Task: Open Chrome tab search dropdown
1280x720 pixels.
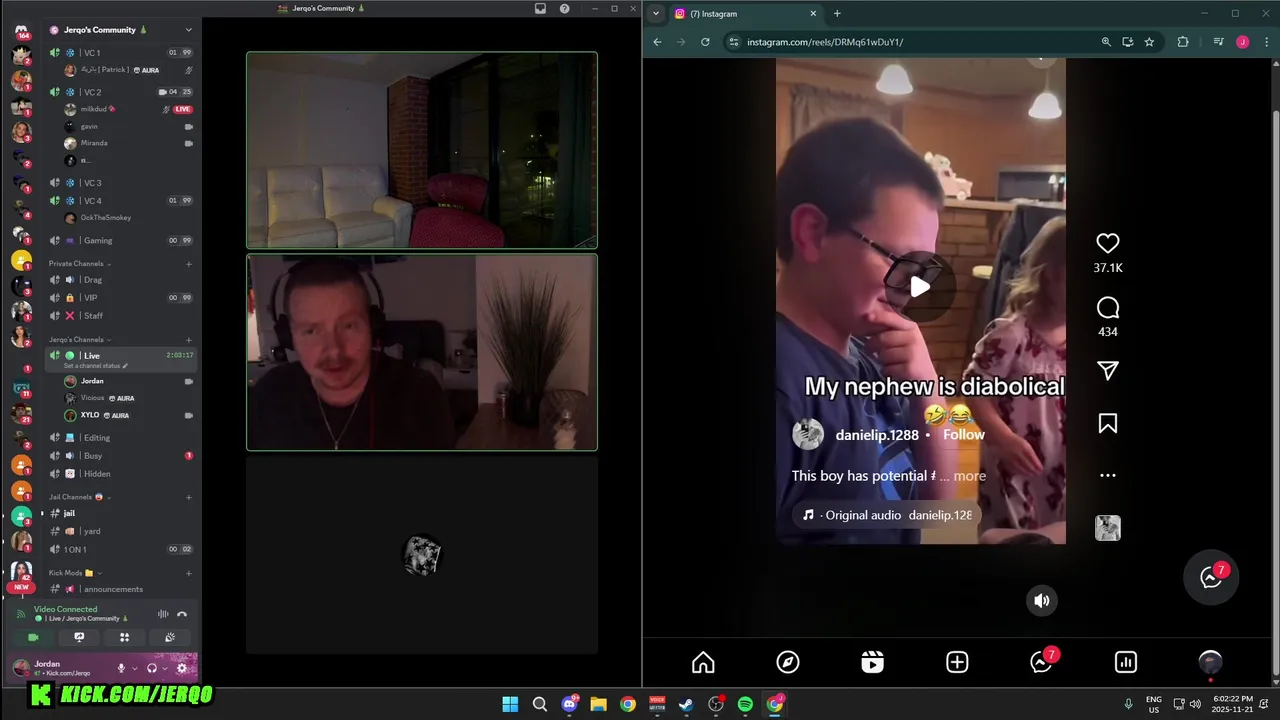Action: tap(655, 14)
